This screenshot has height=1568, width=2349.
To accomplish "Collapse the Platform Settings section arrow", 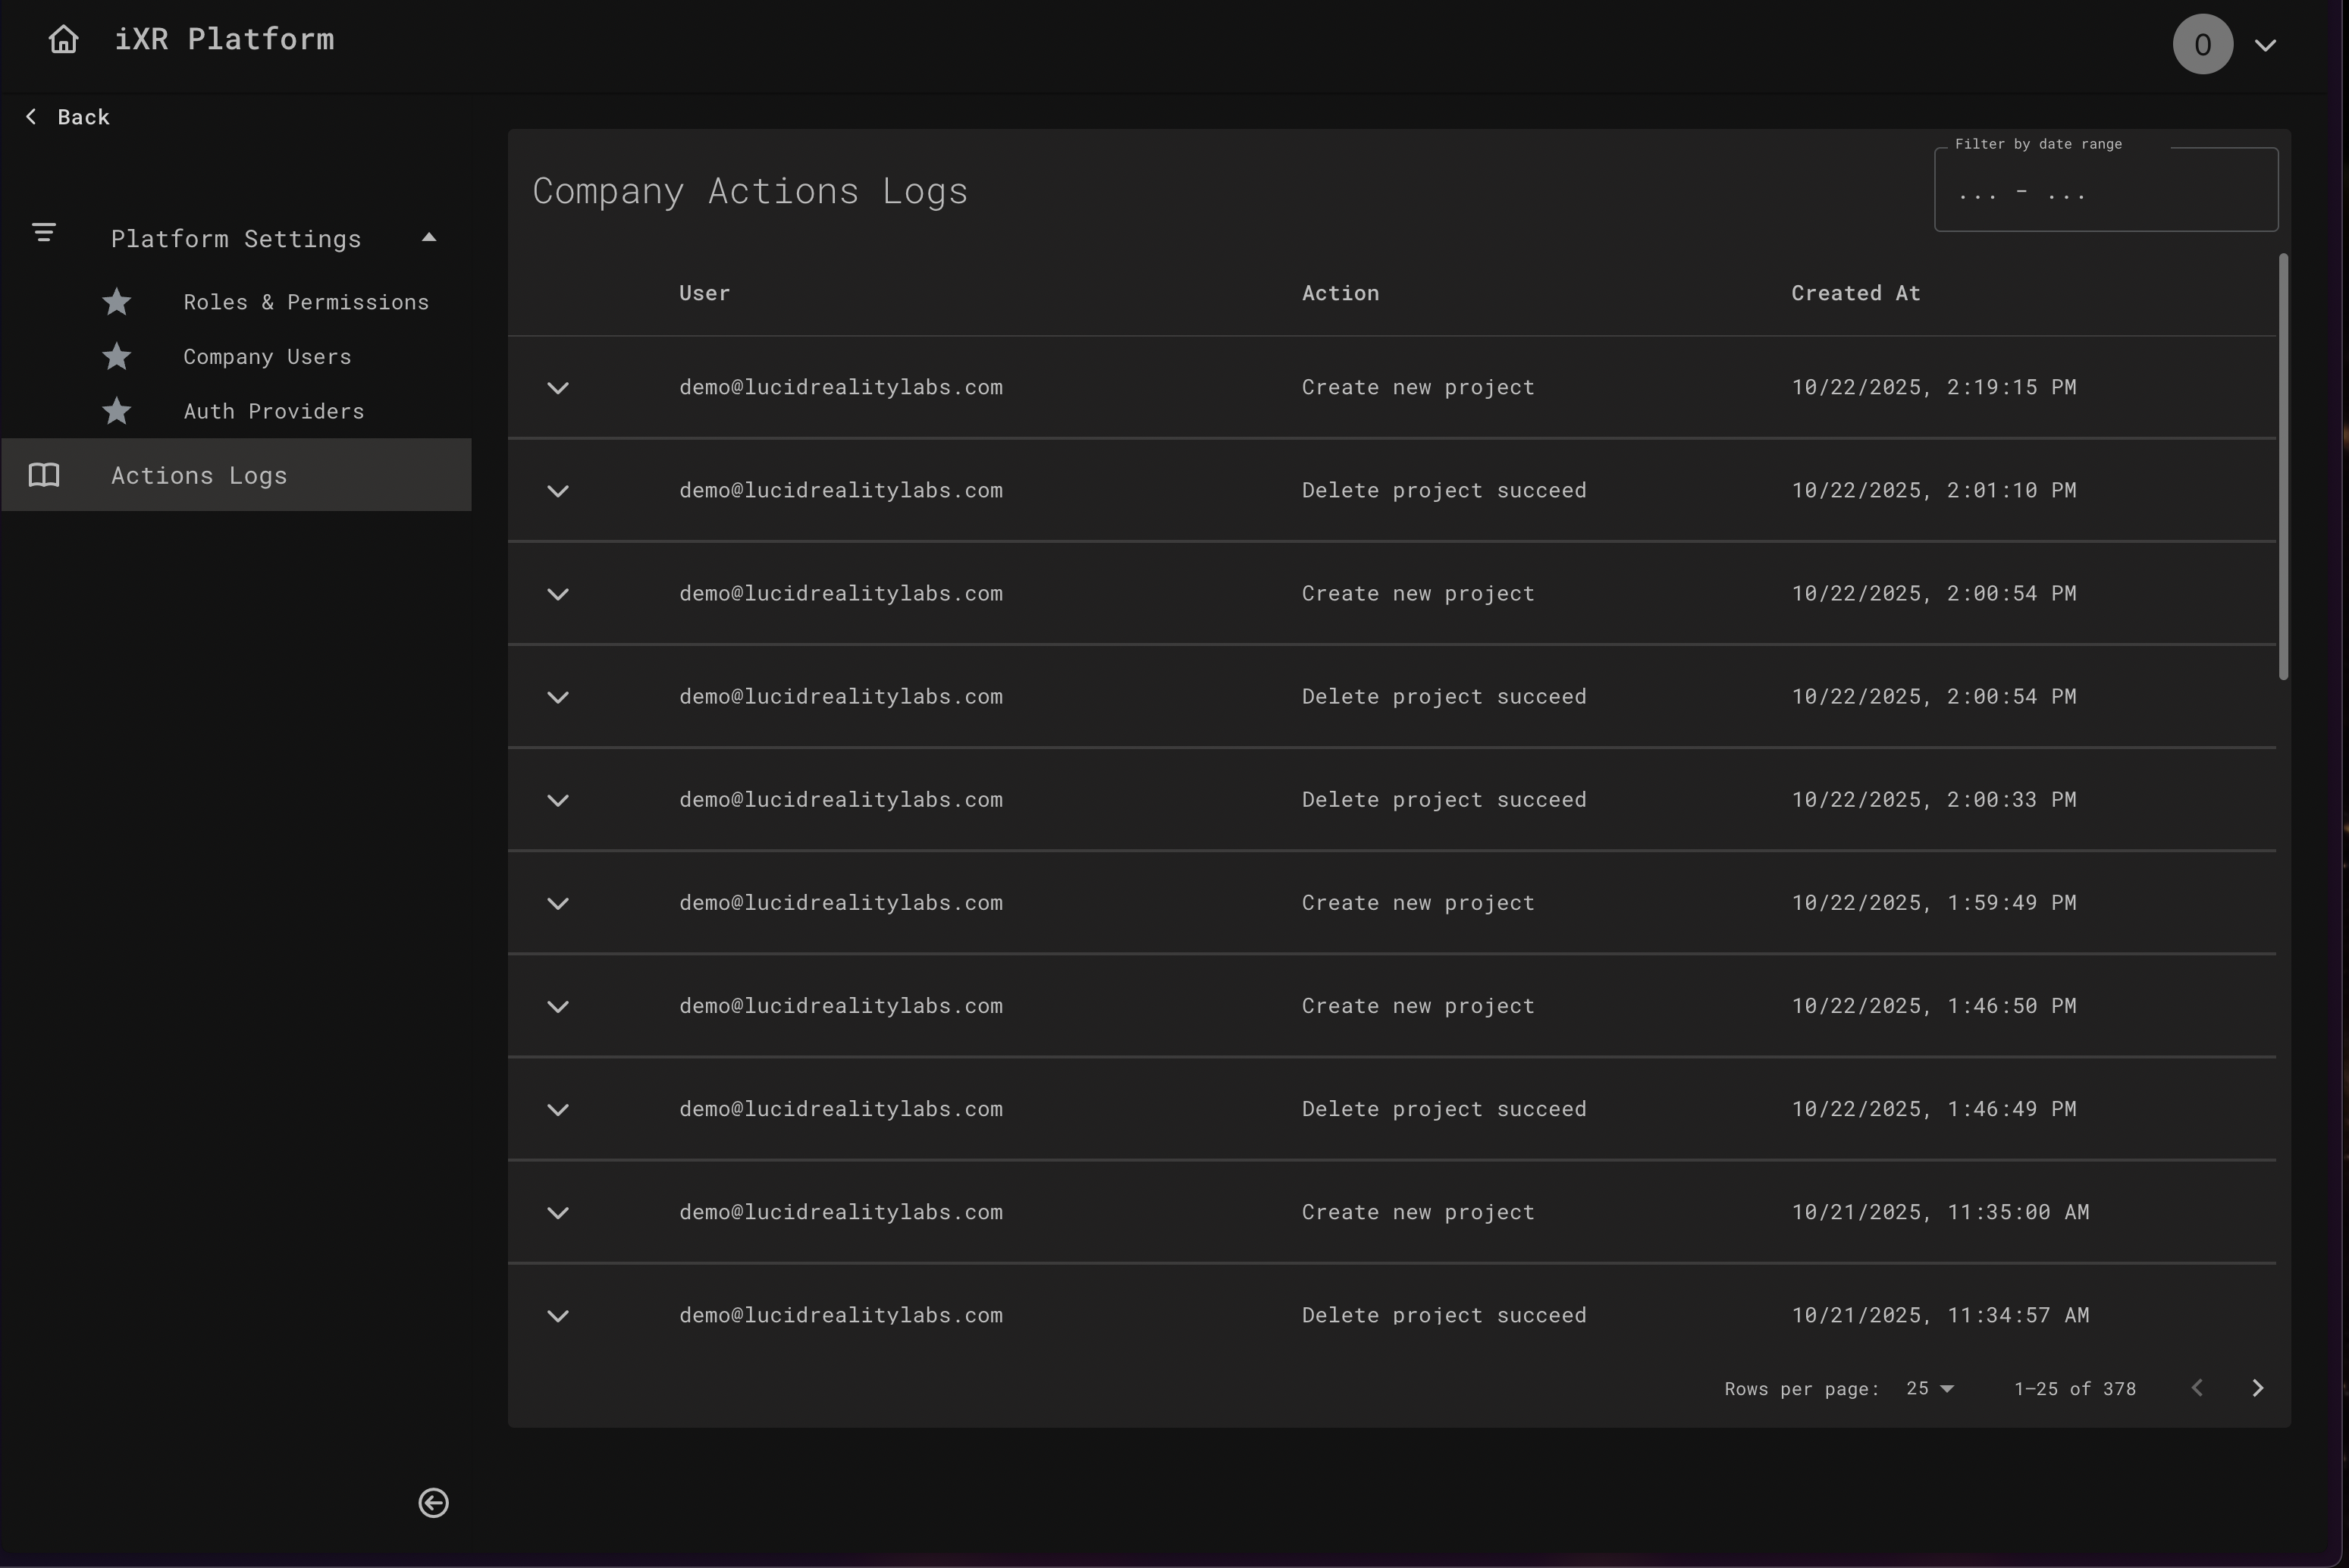I will 429,238.
